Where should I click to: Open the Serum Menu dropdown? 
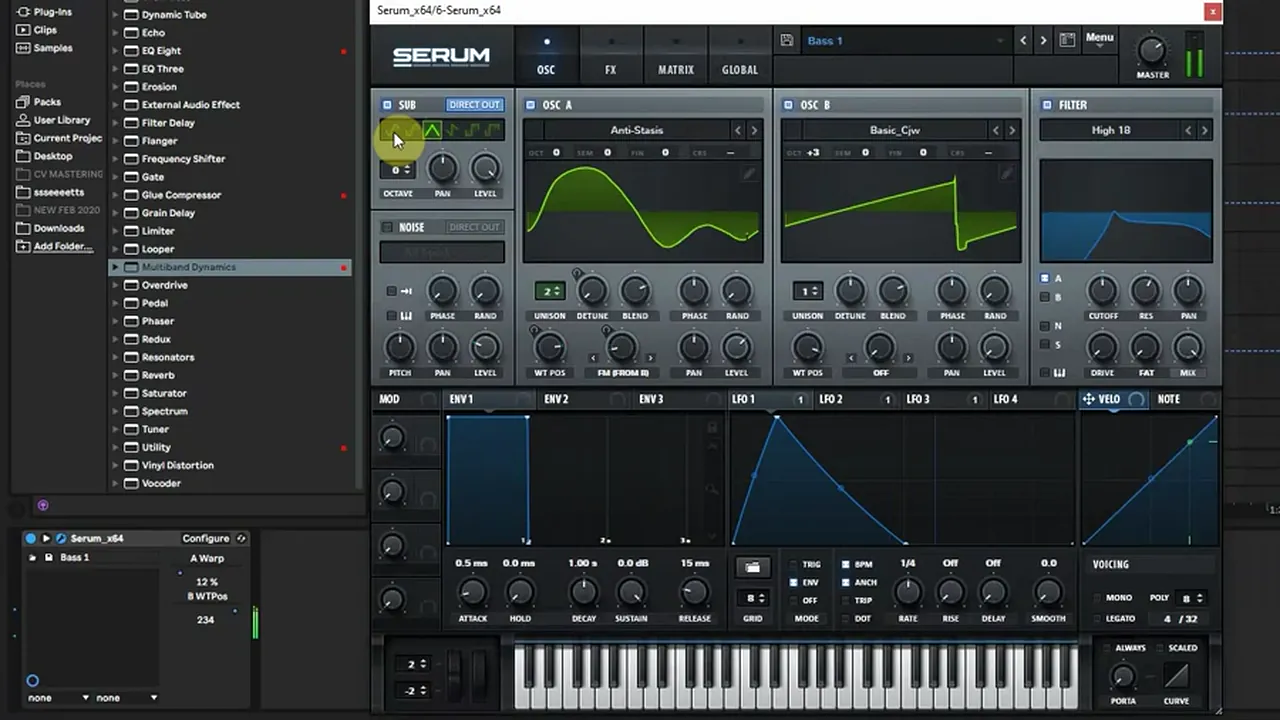click(x=1099, y=39)
